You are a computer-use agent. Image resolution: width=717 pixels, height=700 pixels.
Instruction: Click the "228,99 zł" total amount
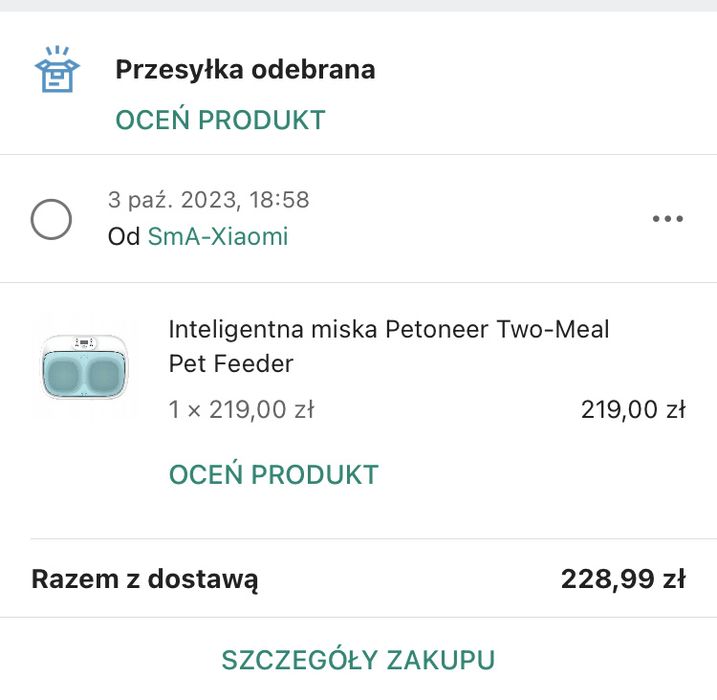coord(622,579)
